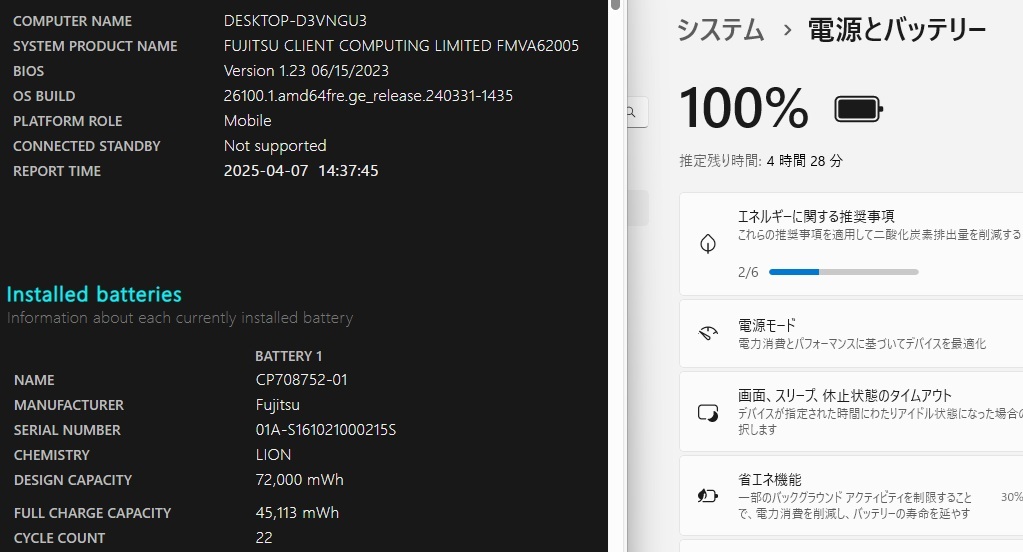Select the Not supported standby value
The width and height of the screenshot is (1023, 552).
click(x=275, y=146)
